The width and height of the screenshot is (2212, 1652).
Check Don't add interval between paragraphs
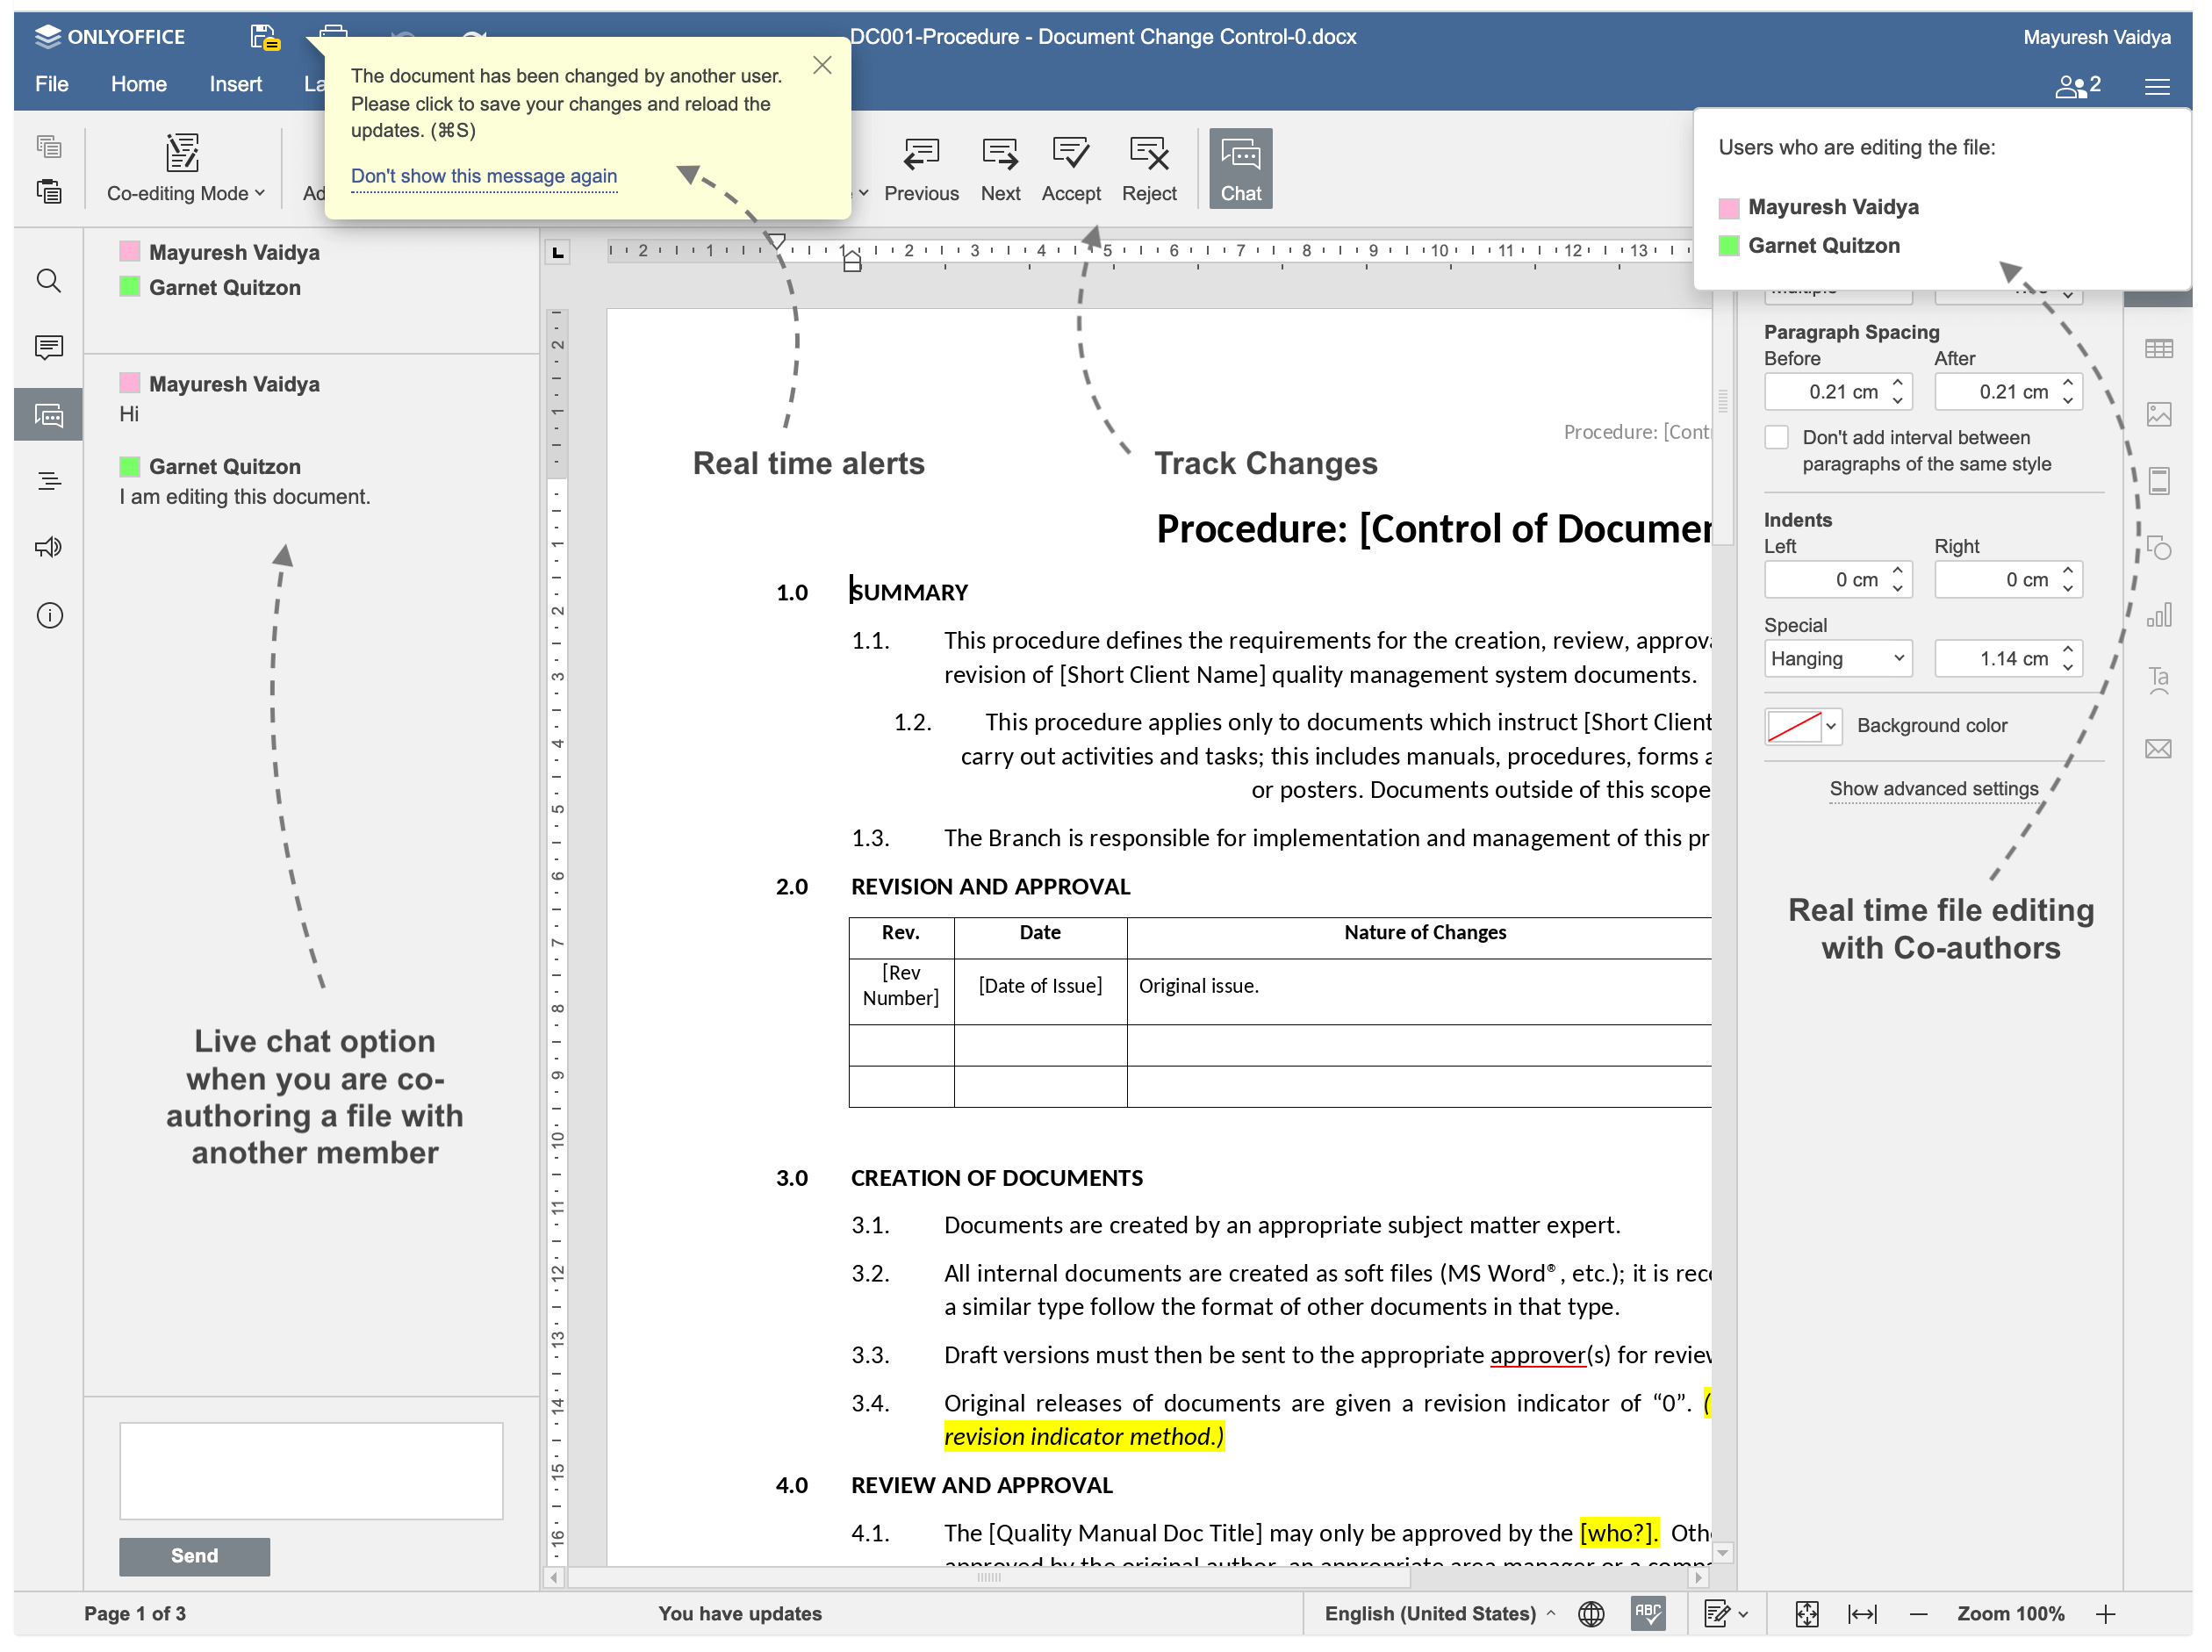coord(1776,437)
